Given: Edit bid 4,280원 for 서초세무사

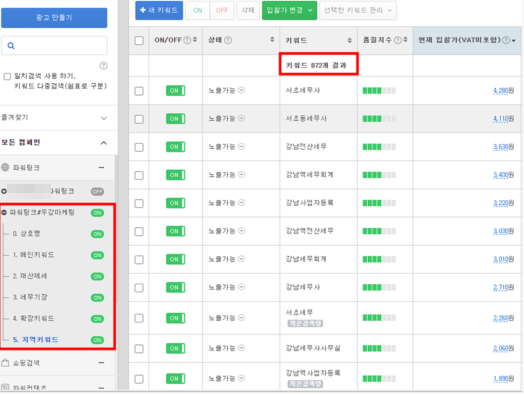Looking at the screenshot, I should pyautogui.click(x=504, y=91).
